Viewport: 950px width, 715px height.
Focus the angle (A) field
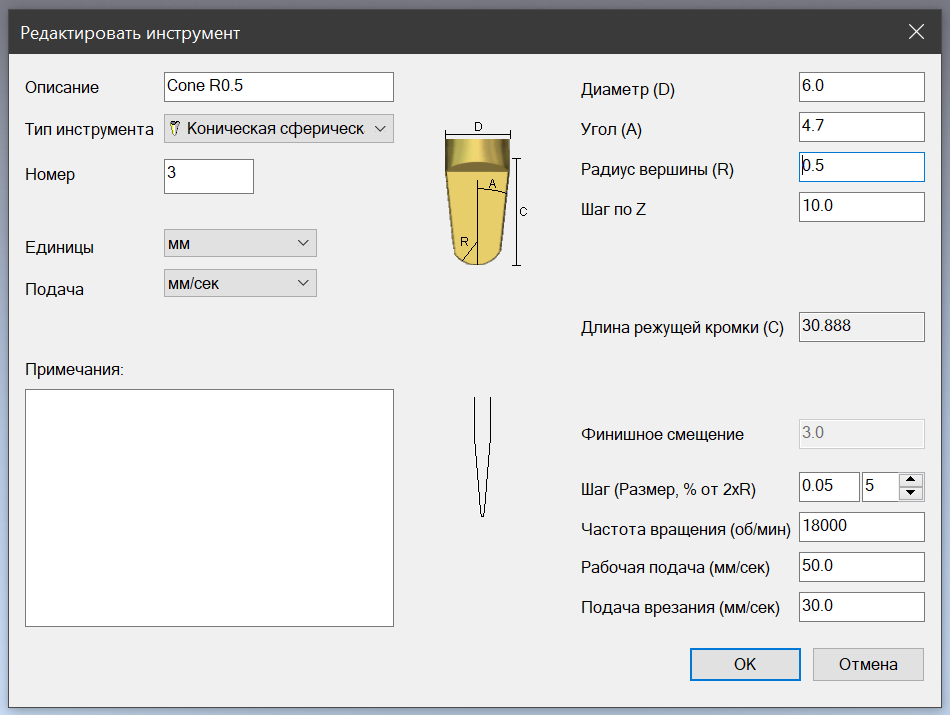tap(861, 127)
